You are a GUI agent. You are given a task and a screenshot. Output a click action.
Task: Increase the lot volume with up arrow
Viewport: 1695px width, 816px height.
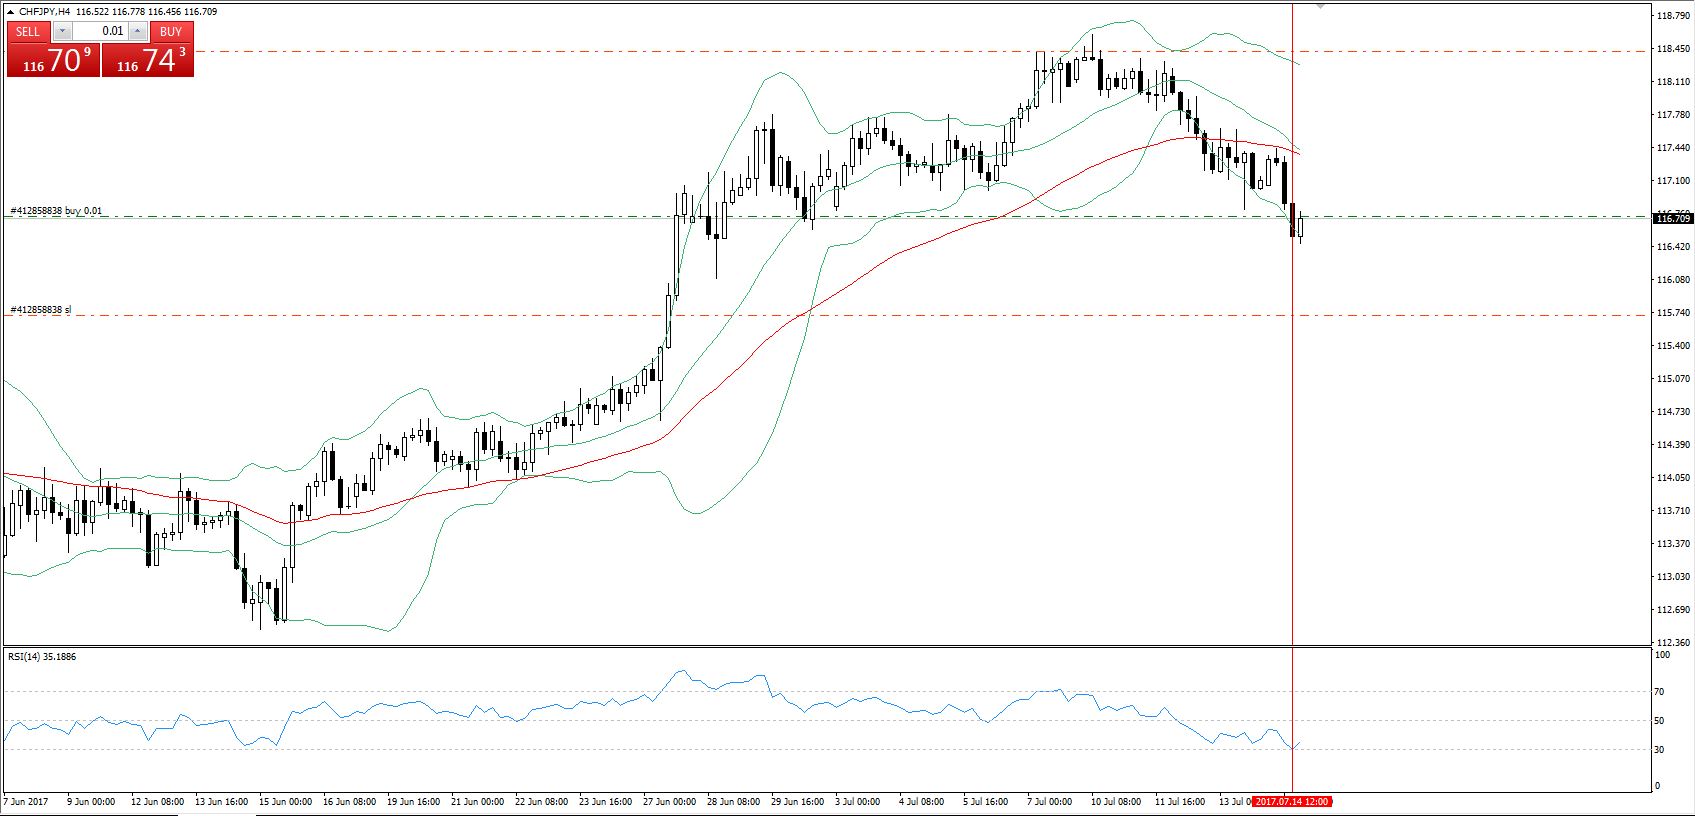point(138,31)
